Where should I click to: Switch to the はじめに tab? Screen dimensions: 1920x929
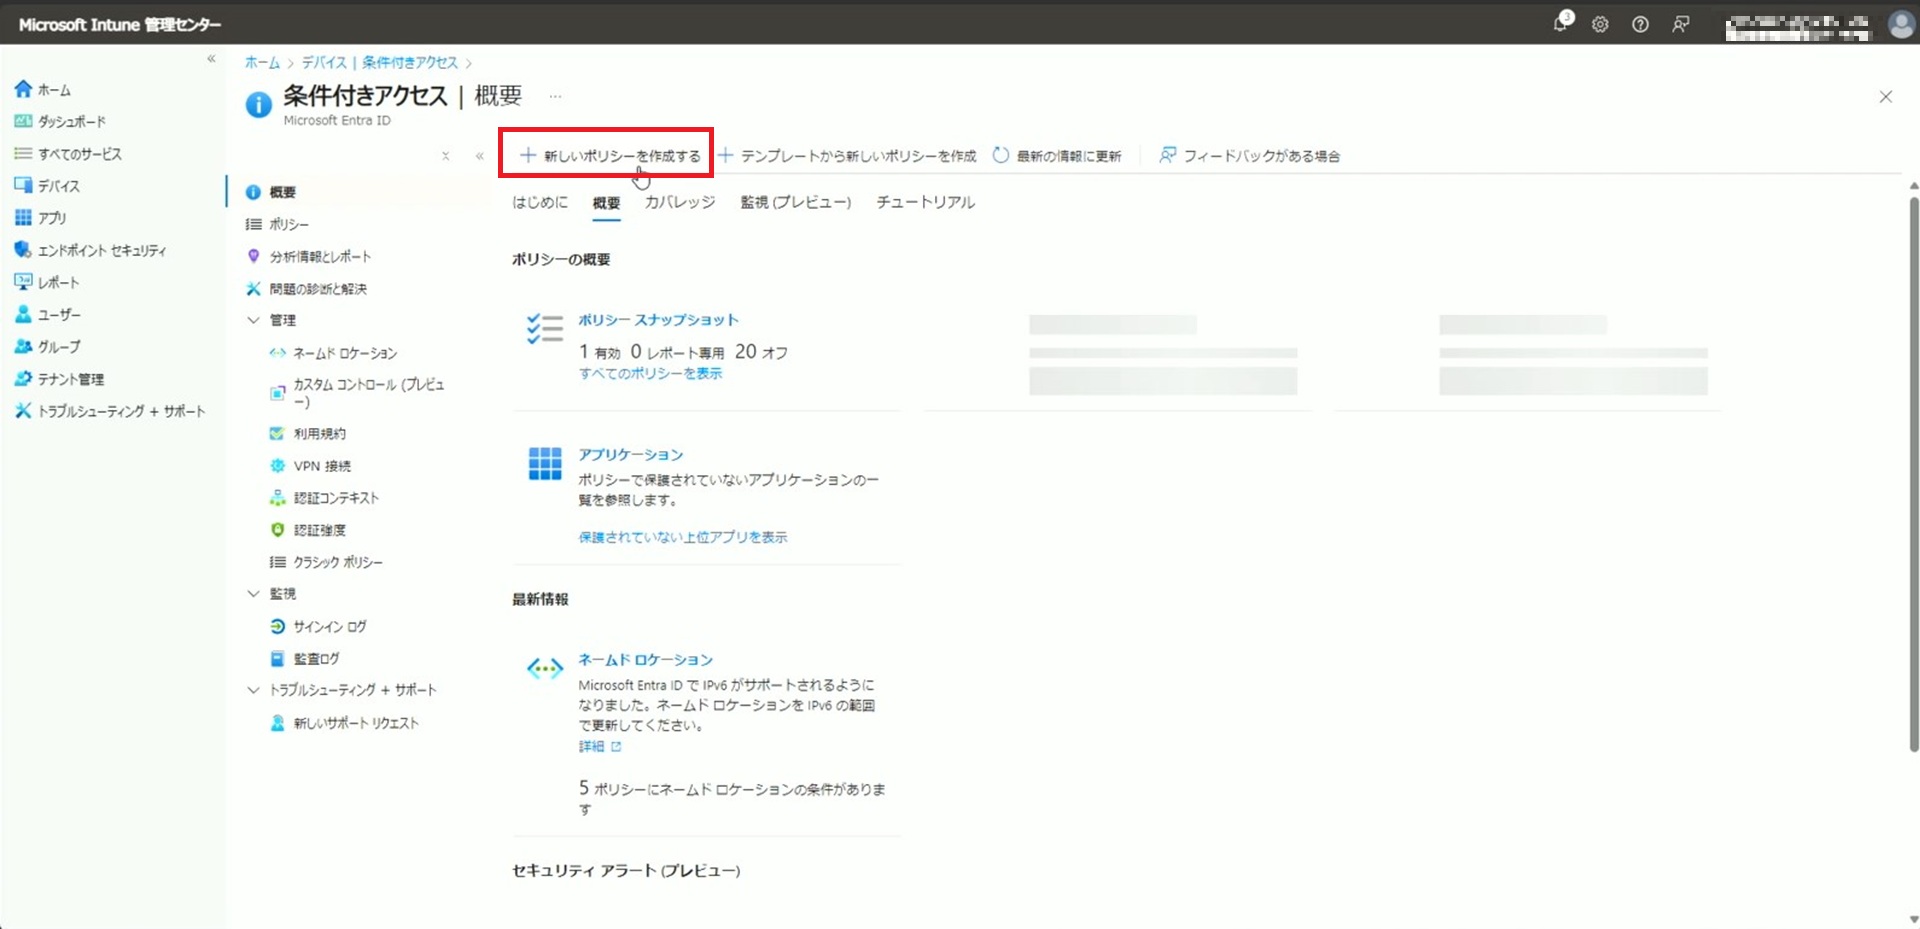[540, 202]
